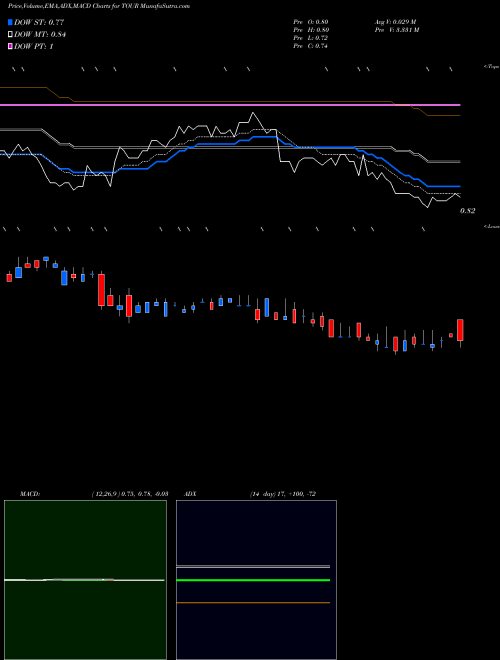Click the 0.82 price label on EMA chart

tap(468, 211)
